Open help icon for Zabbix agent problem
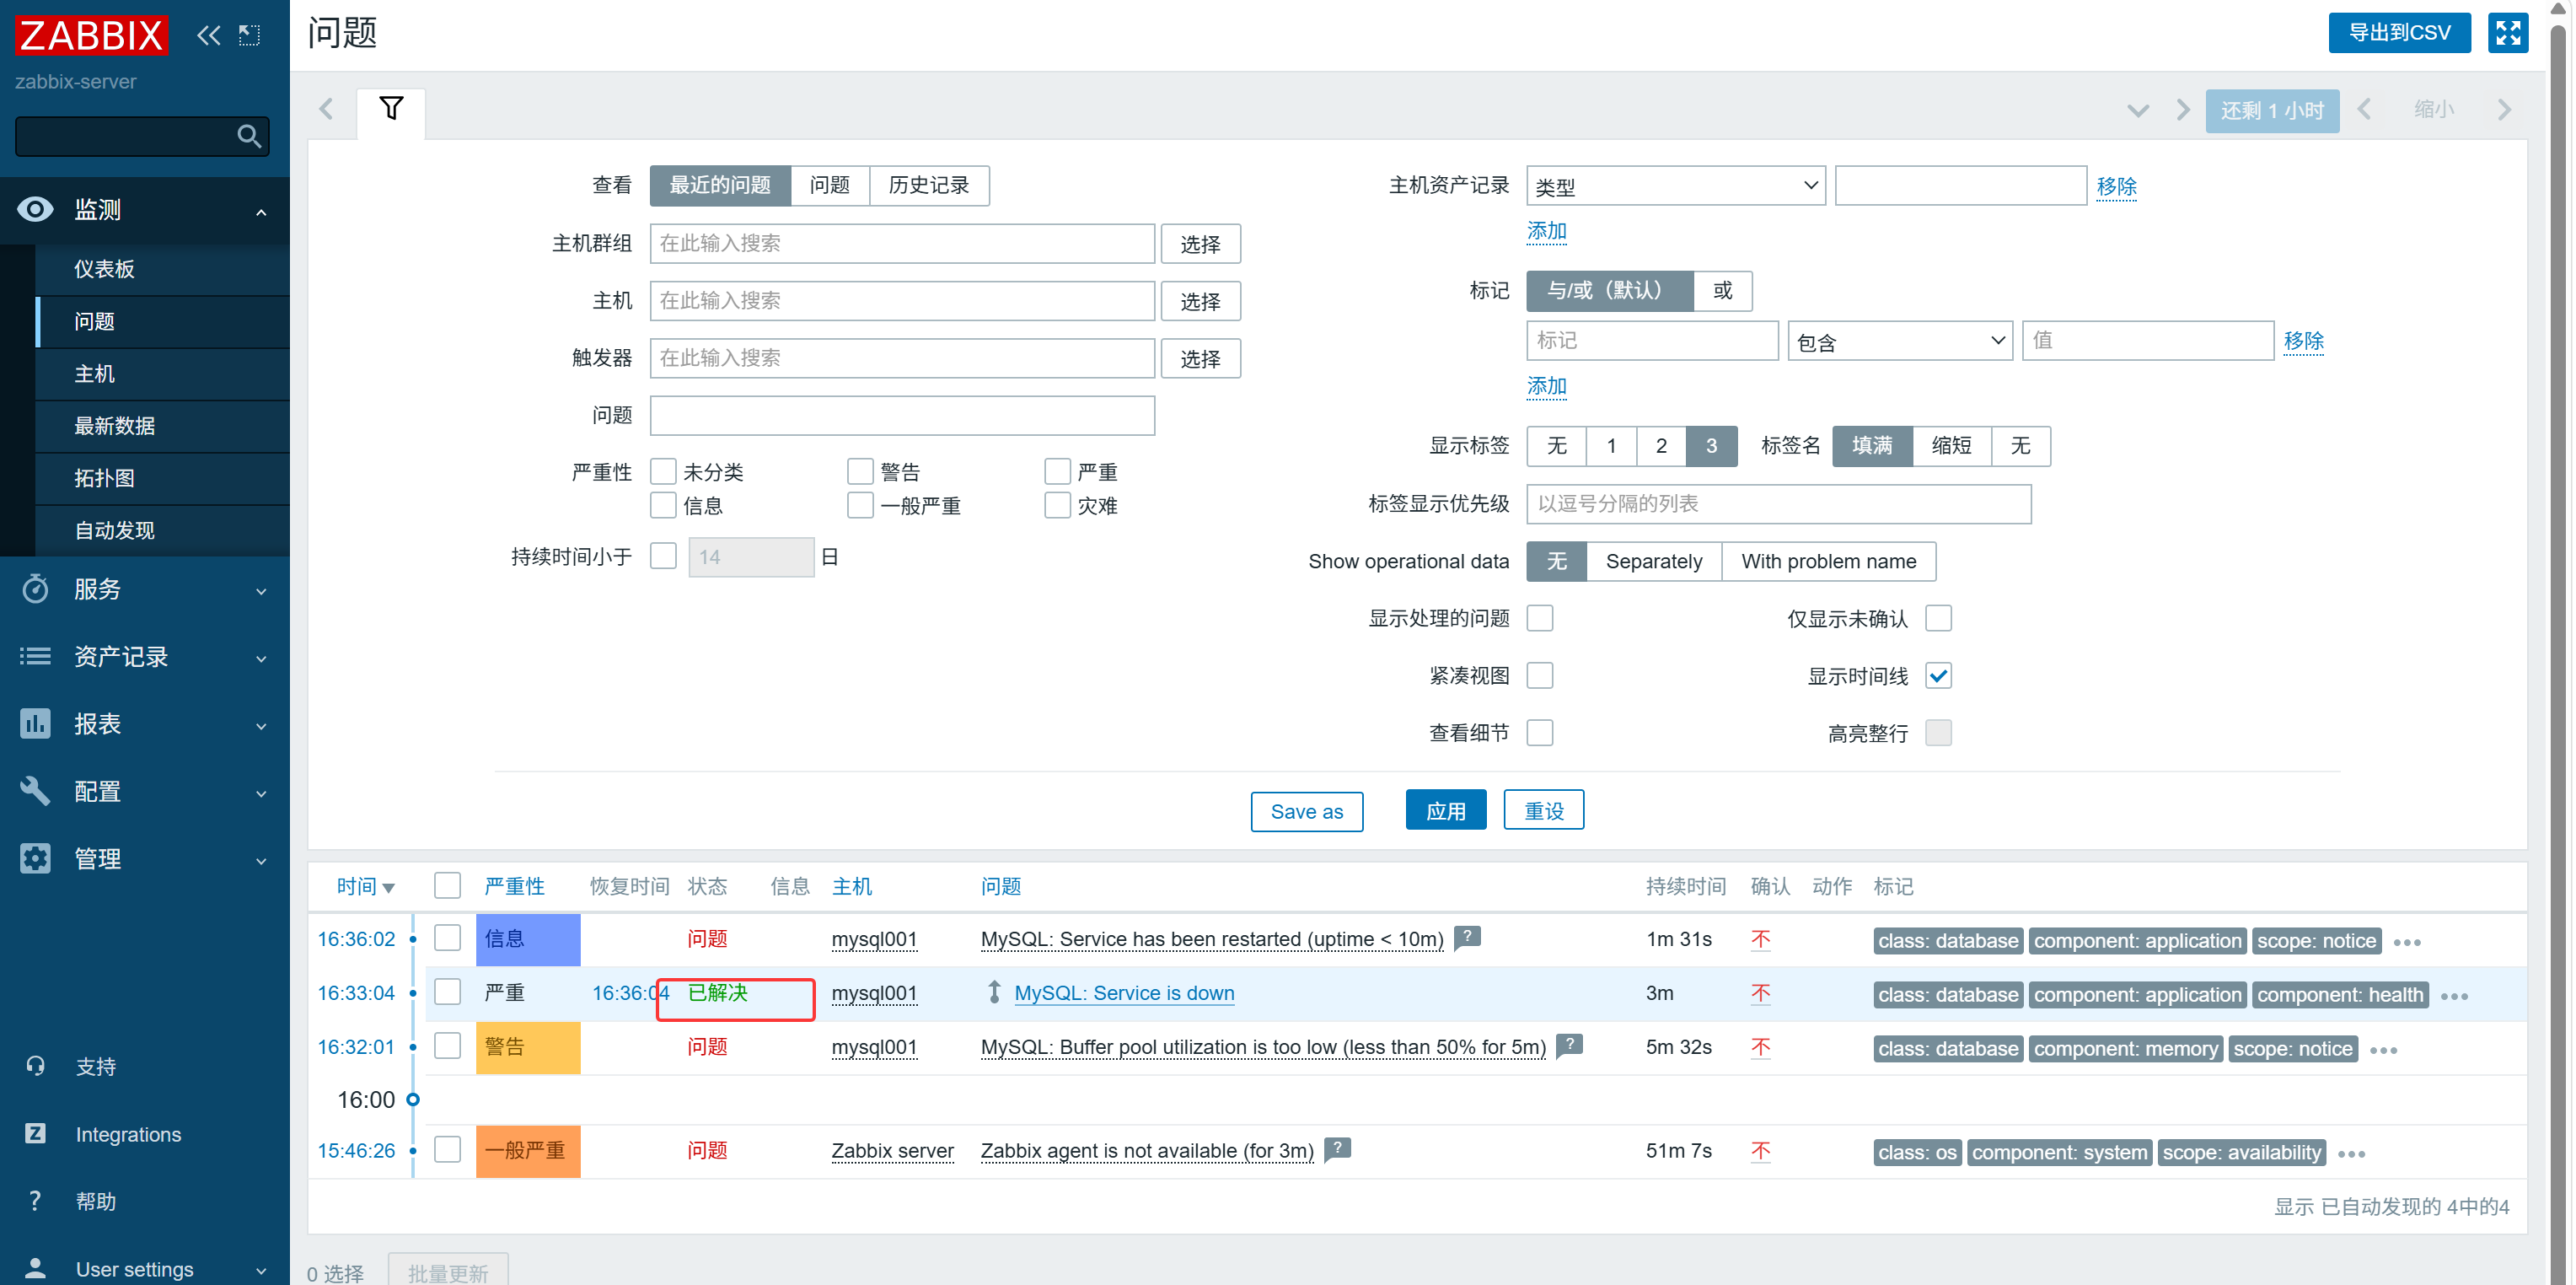This screenshot has width=2576, height=1285. [x=1338, y=1149]
